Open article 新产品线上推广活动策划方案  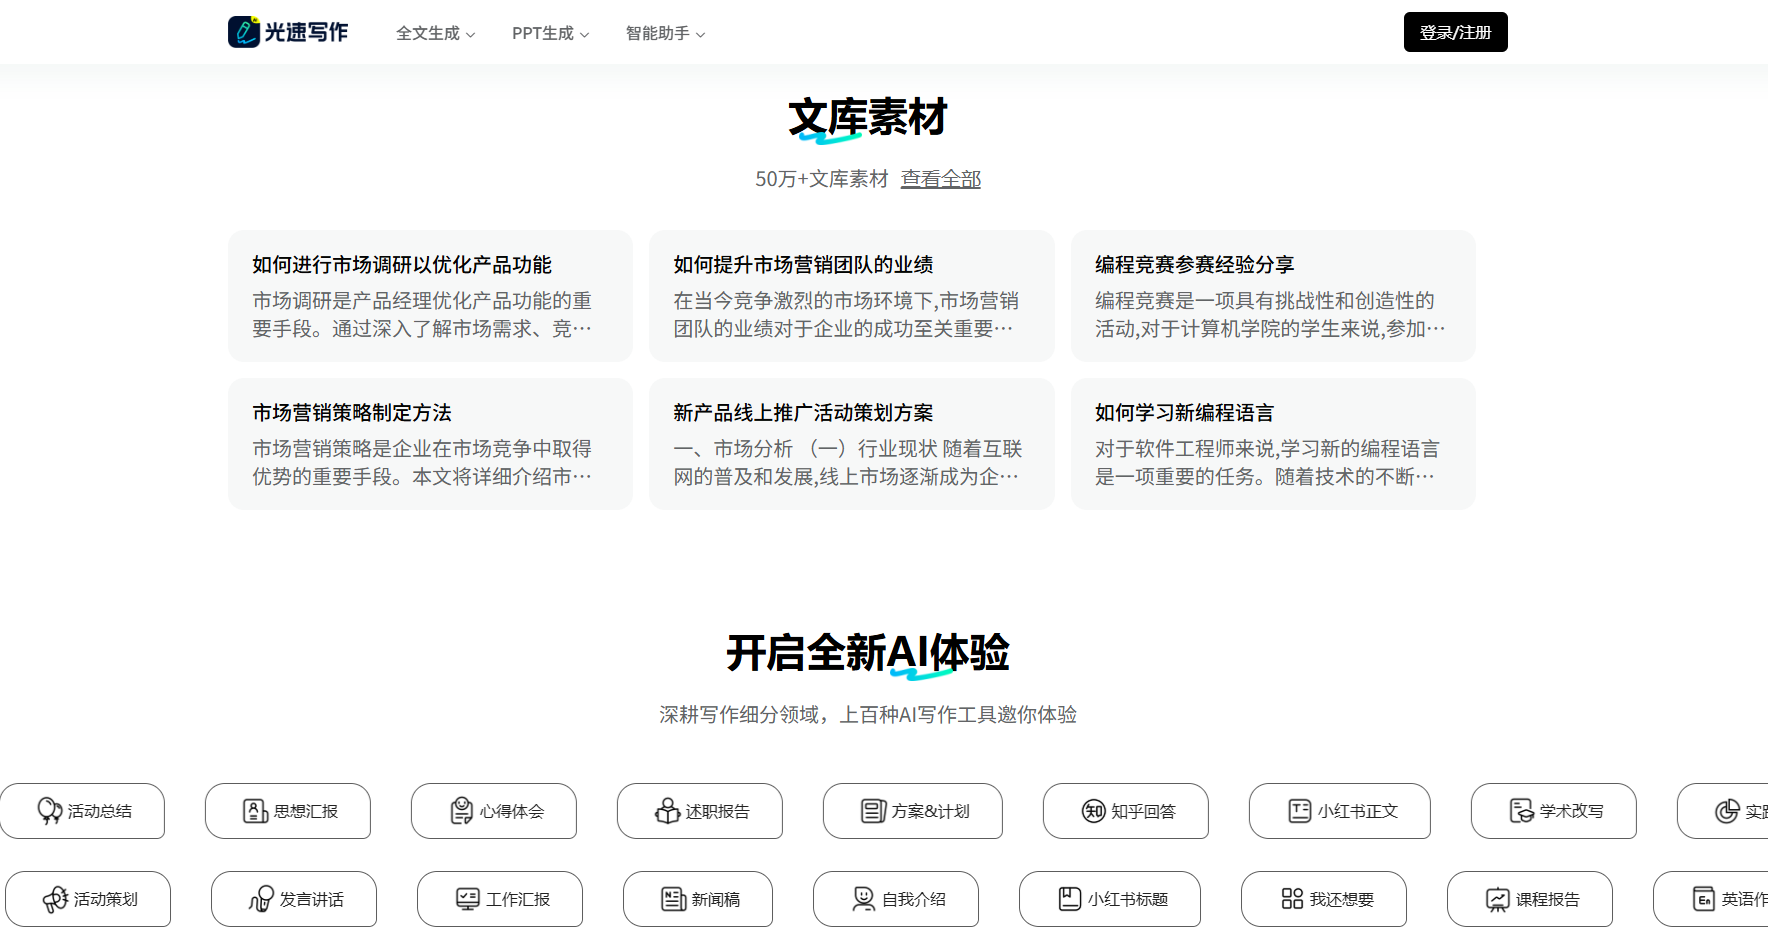(x=851, y=444)
